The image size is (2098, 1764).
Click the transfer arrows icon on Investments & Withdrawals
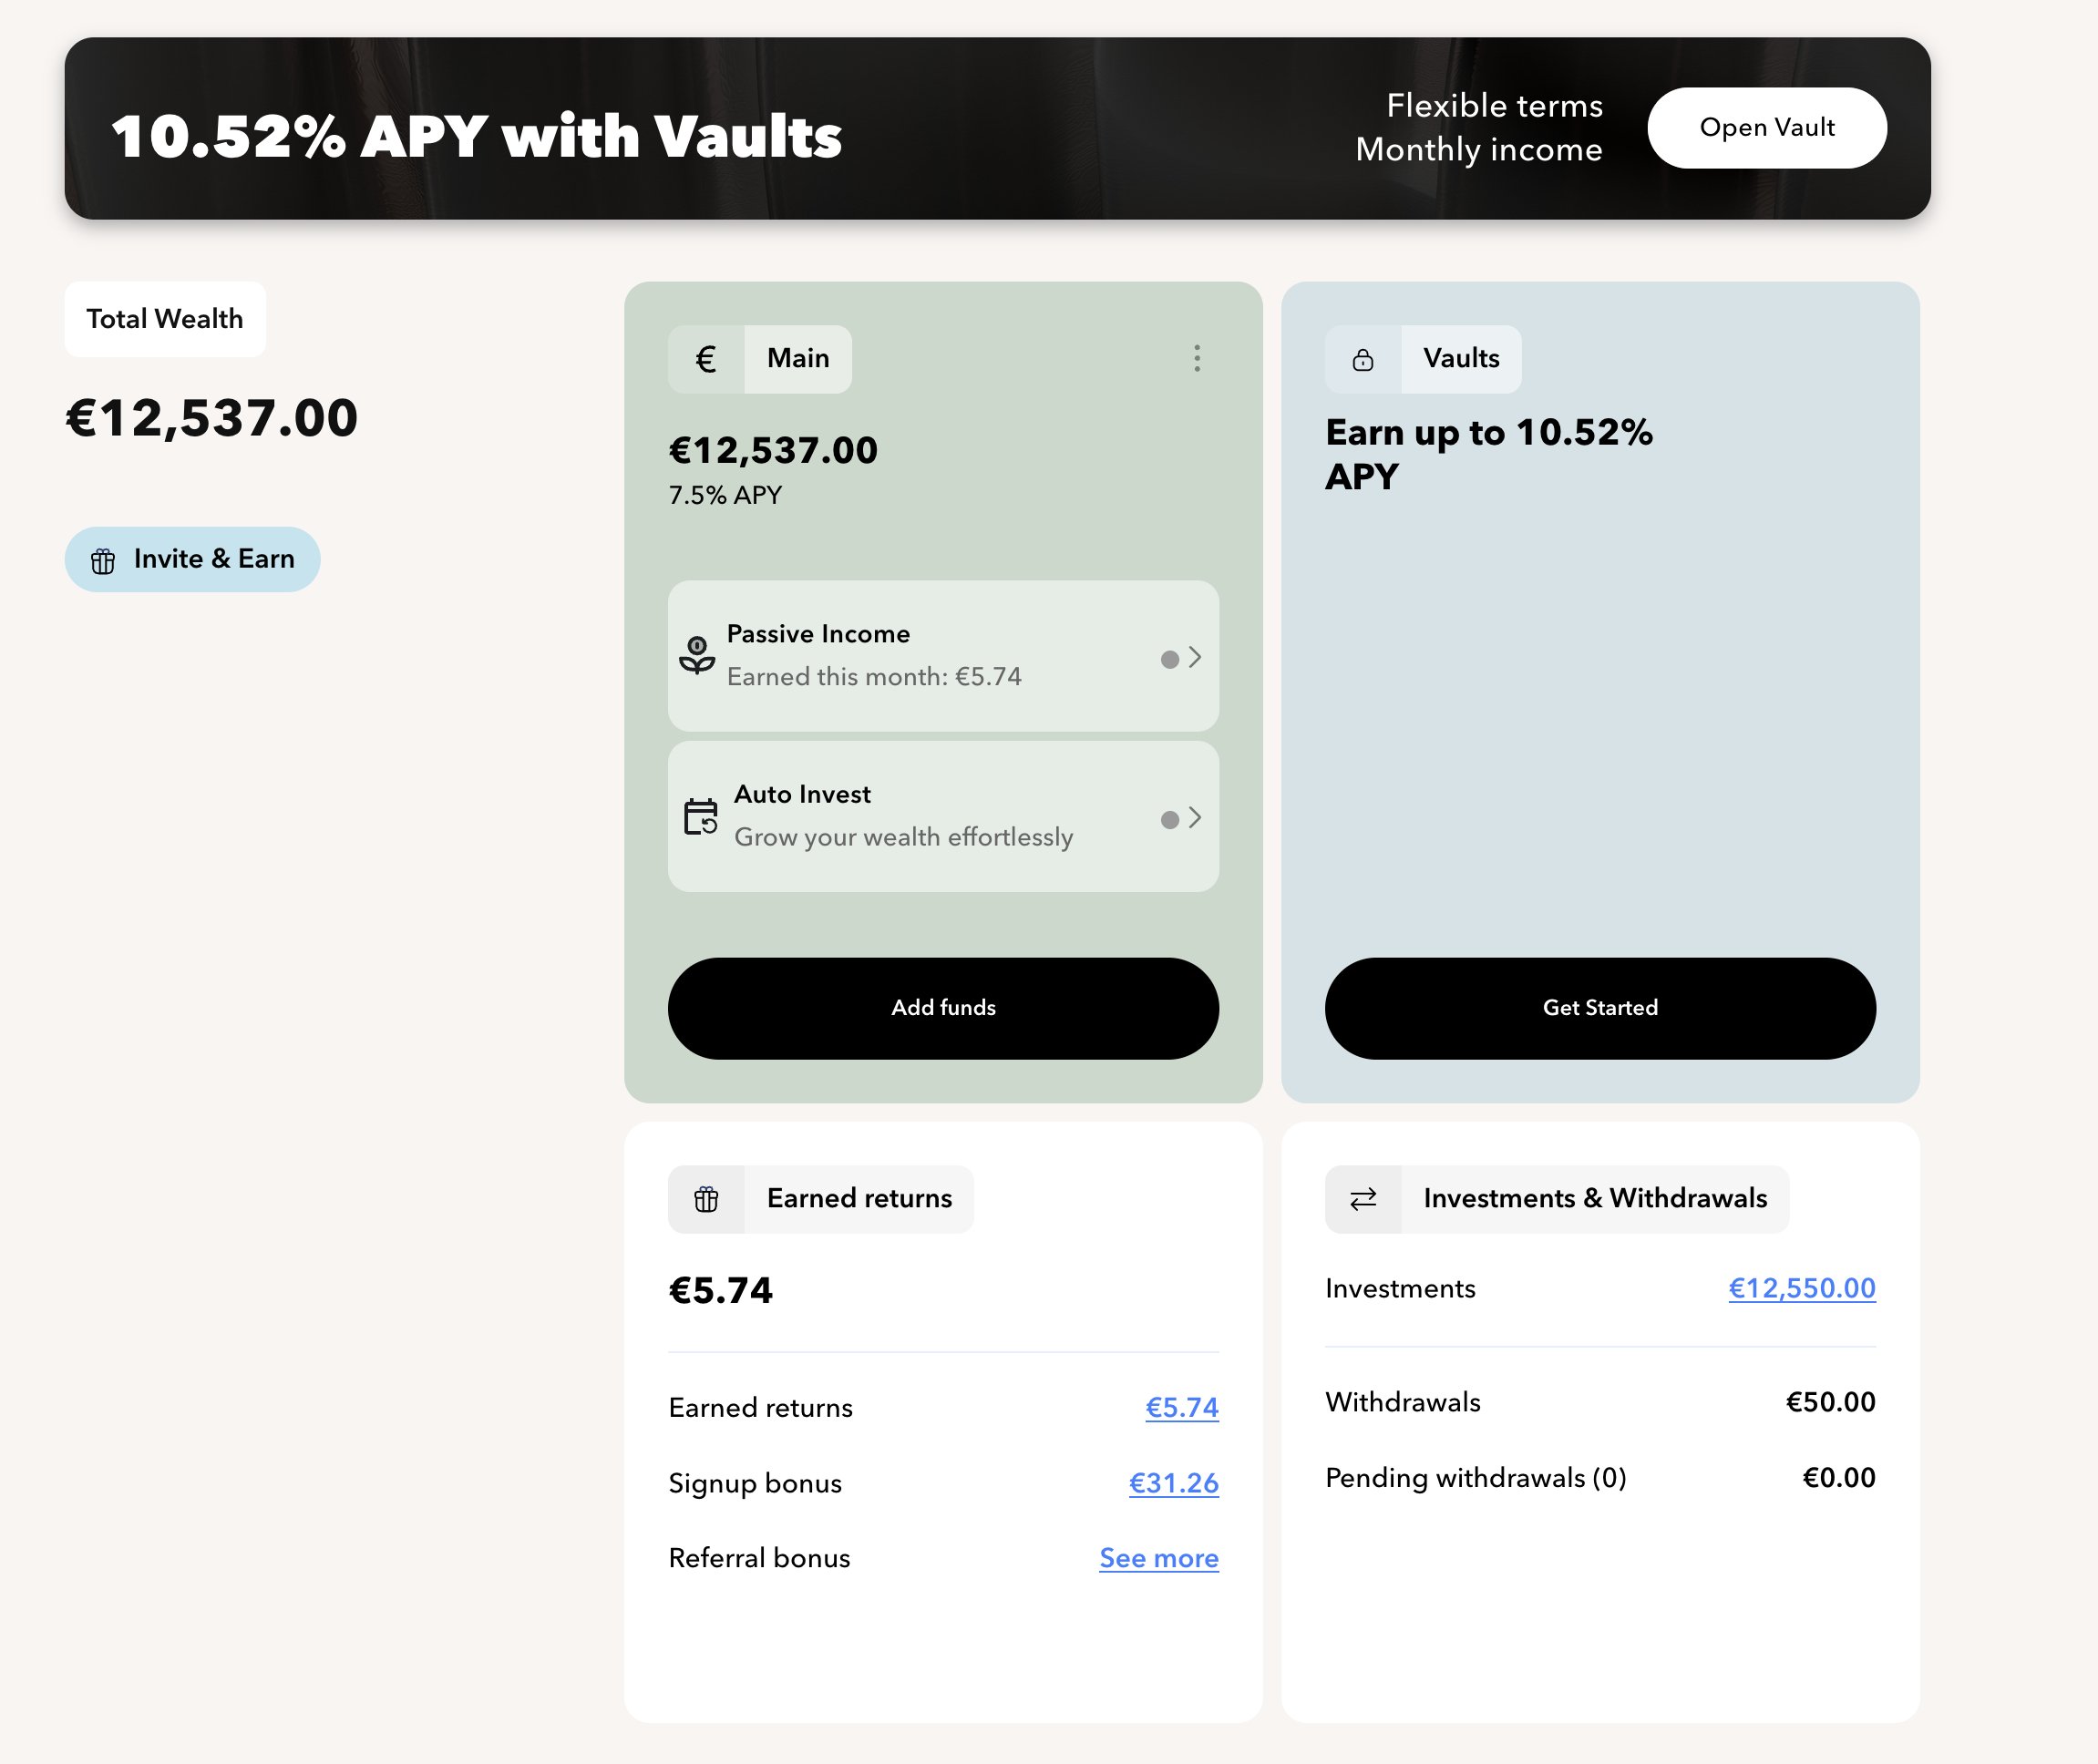tap(1363, 1198)
